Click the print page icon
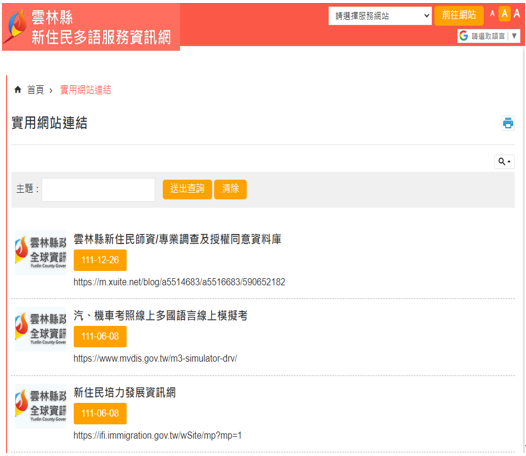Image resolution: width=526 pixels, height=456 pixels. [508, 123]
